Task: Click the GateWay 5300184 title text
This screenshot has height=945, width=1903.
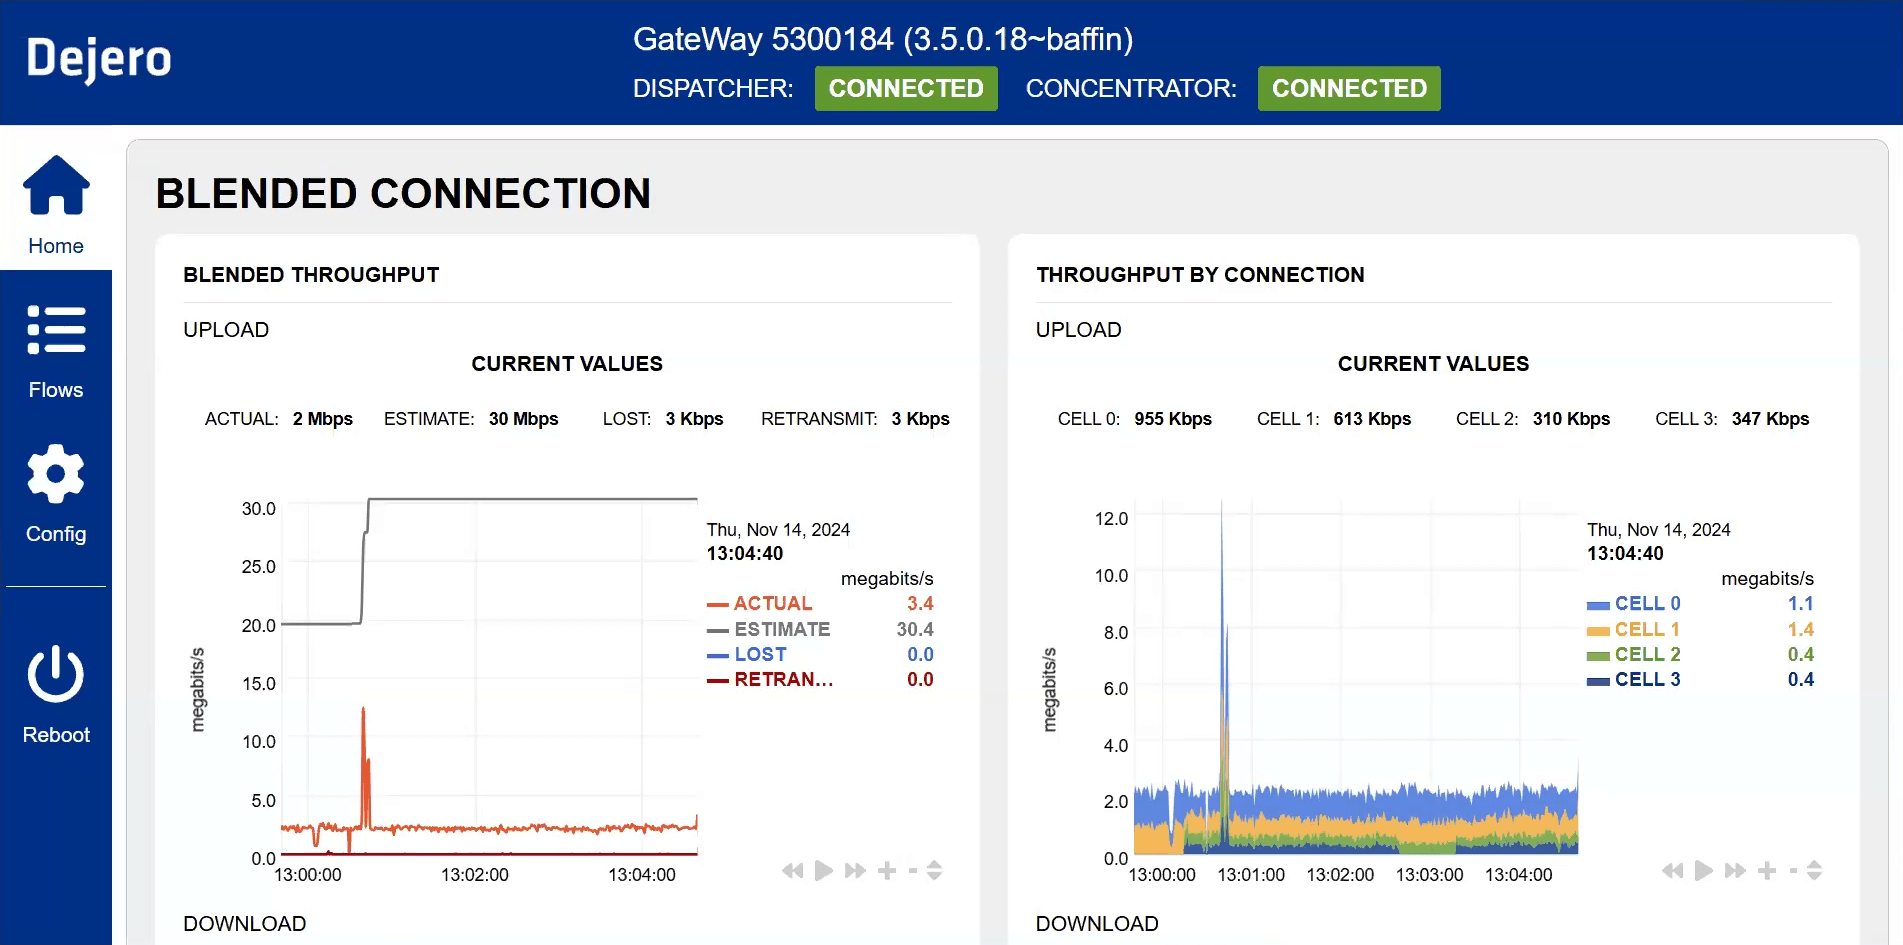Action: point(883,39)
